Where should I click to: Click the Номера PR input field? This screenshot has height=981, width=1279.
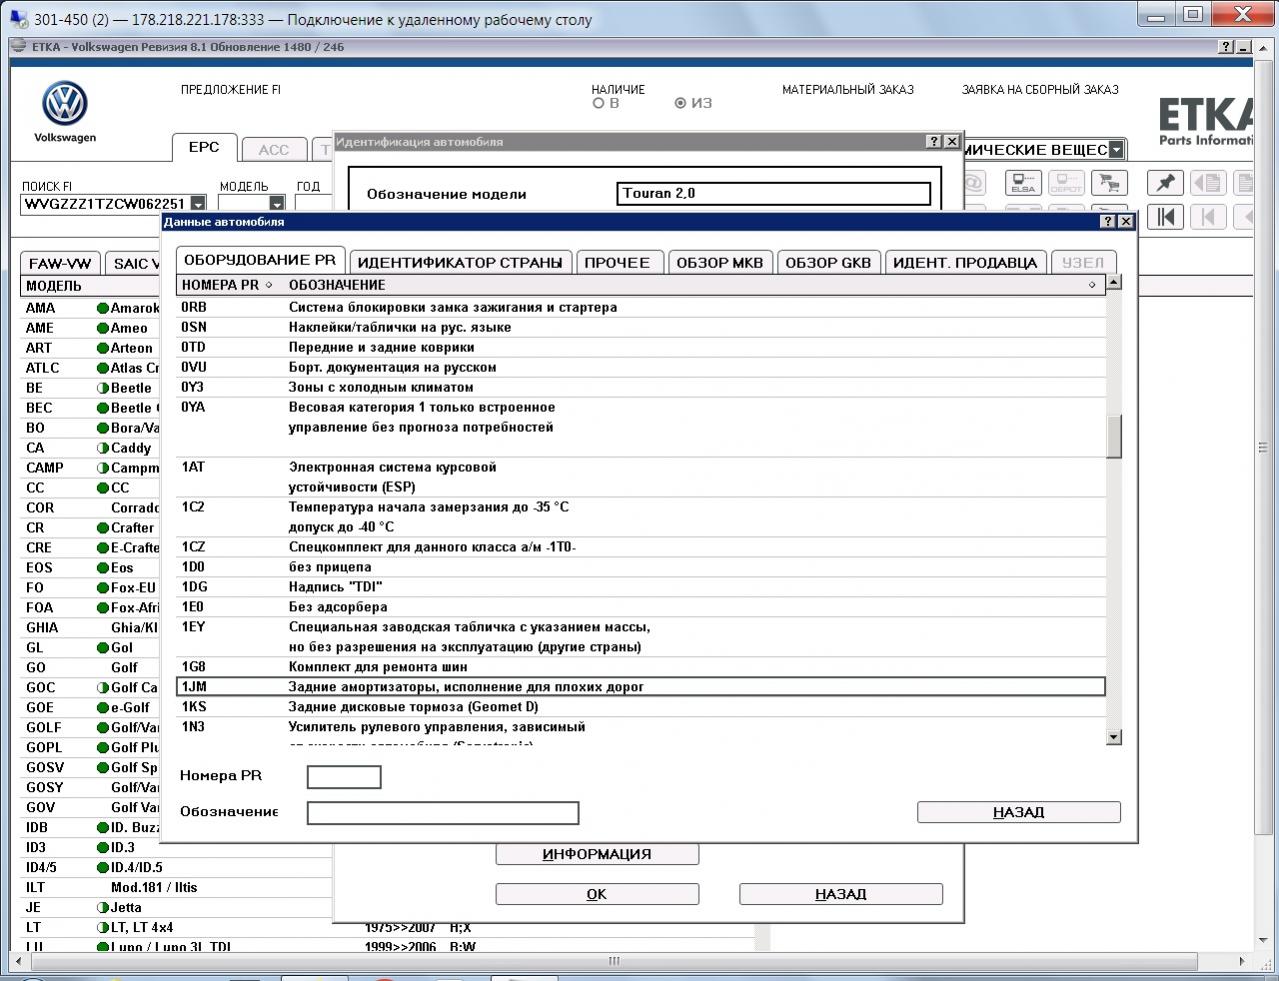coord(344,777)
